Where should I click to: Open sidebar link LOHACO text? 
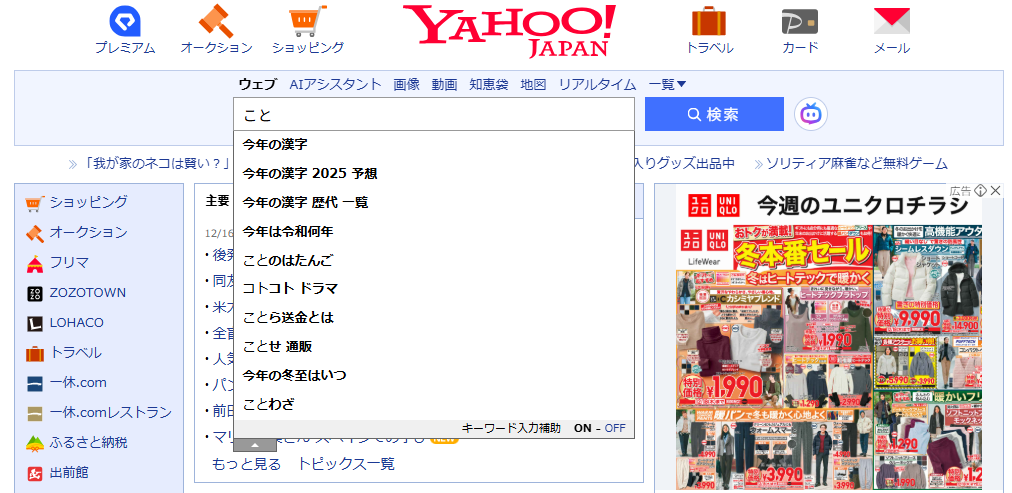pyautogui.click(x=77, y=323)
